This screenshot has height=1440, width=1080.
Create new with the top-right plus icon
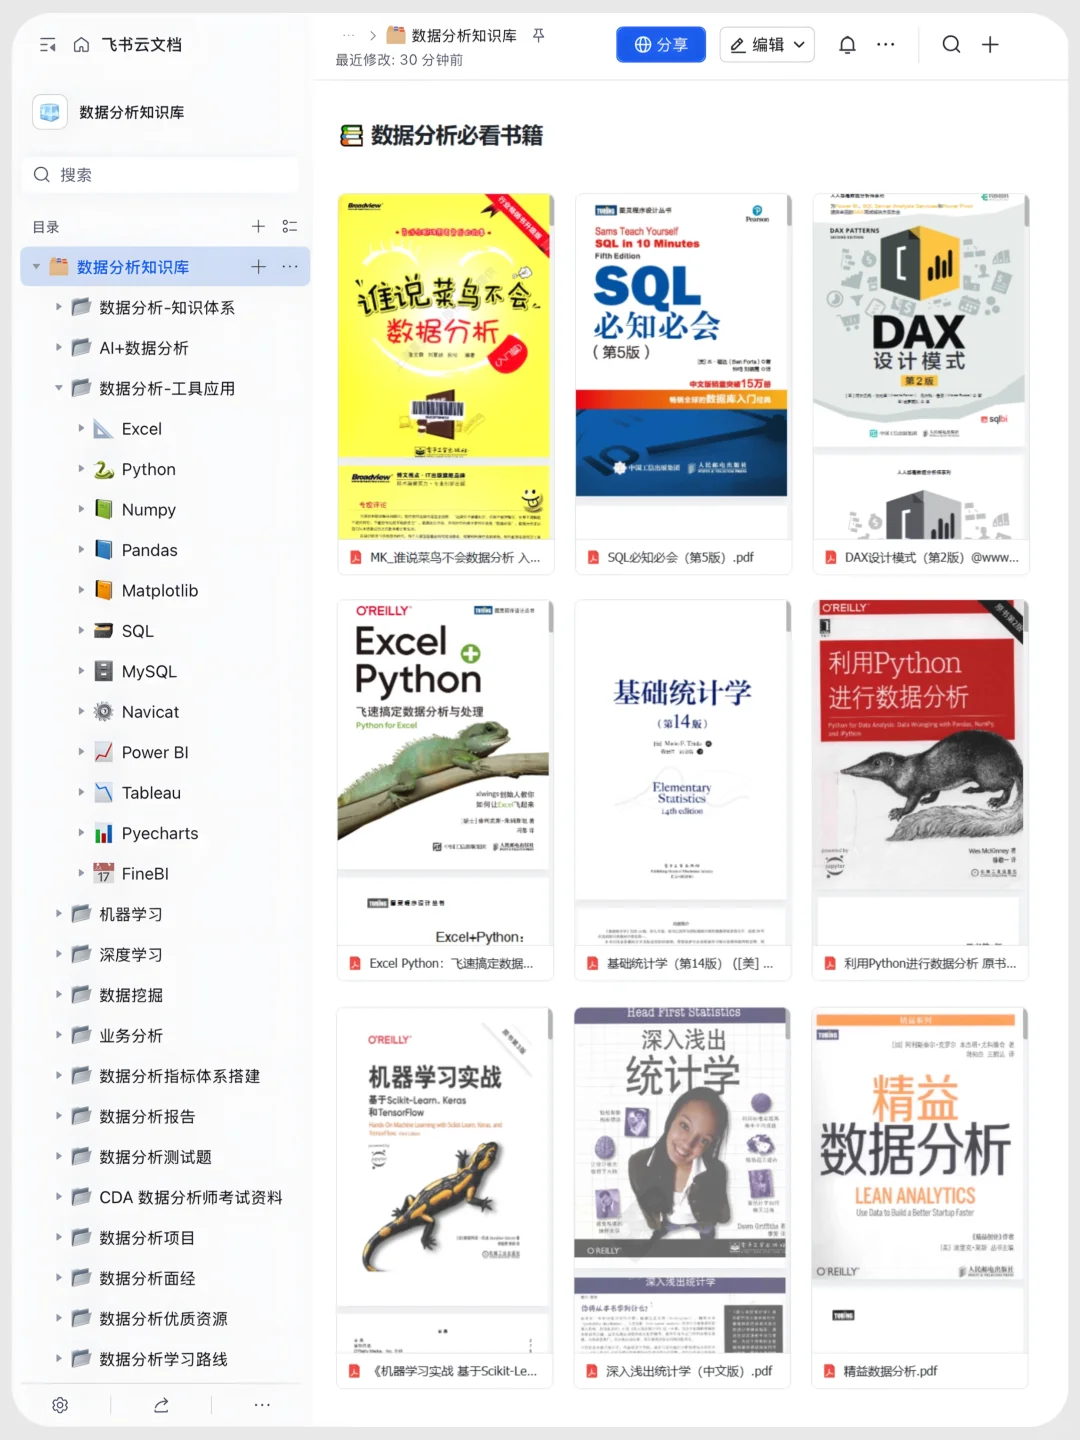[990, 45]
